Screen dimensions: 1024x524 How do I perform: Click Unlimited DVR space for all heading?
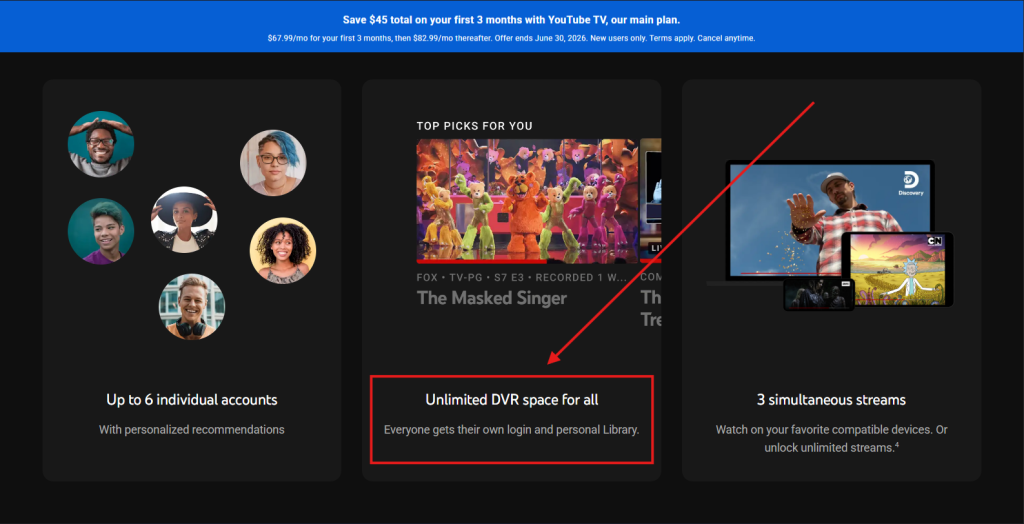(511, 399)
